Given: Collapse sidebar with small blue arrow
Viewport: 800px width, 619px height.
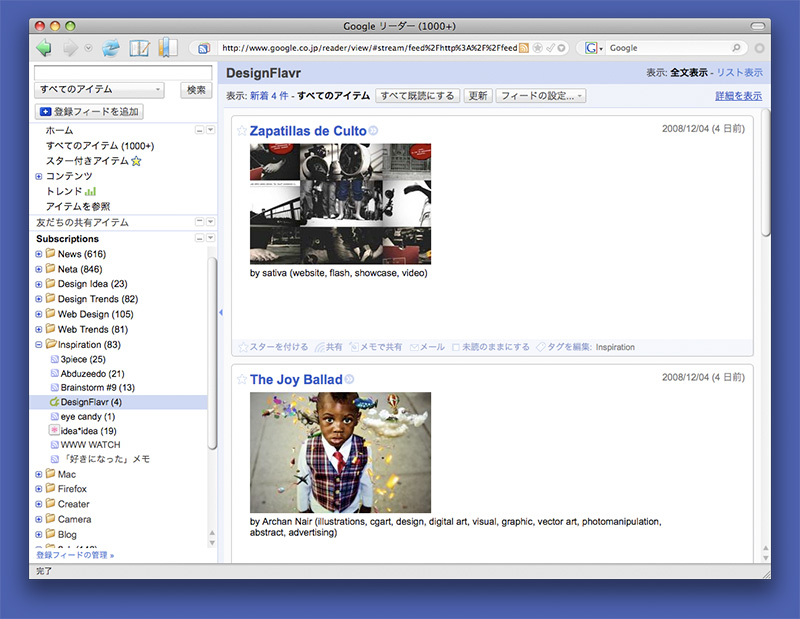Looking at the screenshot, I should 220,312.
